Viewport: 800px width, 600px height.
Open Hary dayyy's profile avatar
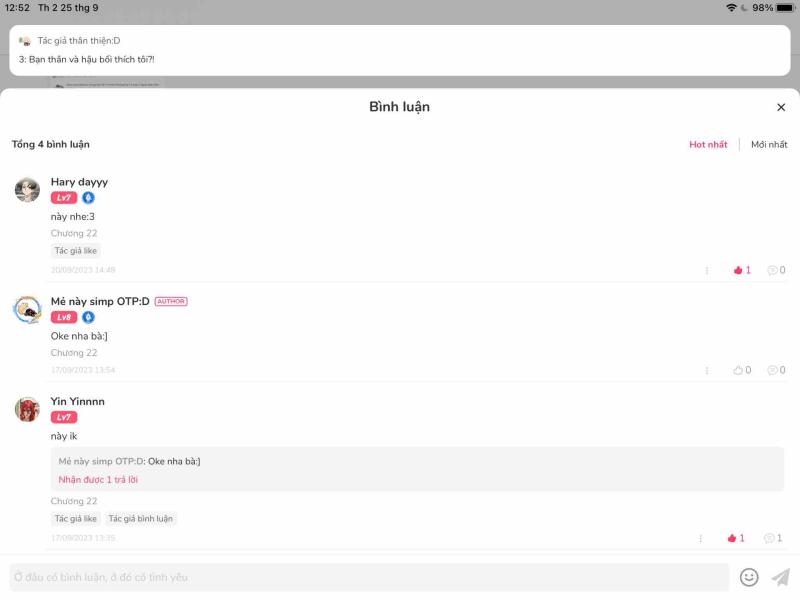(28, 190)
